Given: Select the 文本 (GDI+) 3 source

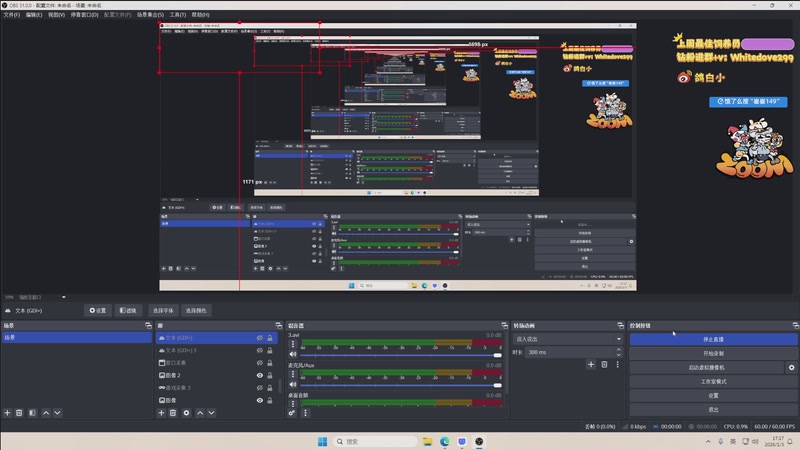Looking at the screenshot, I should pos(217,351).
